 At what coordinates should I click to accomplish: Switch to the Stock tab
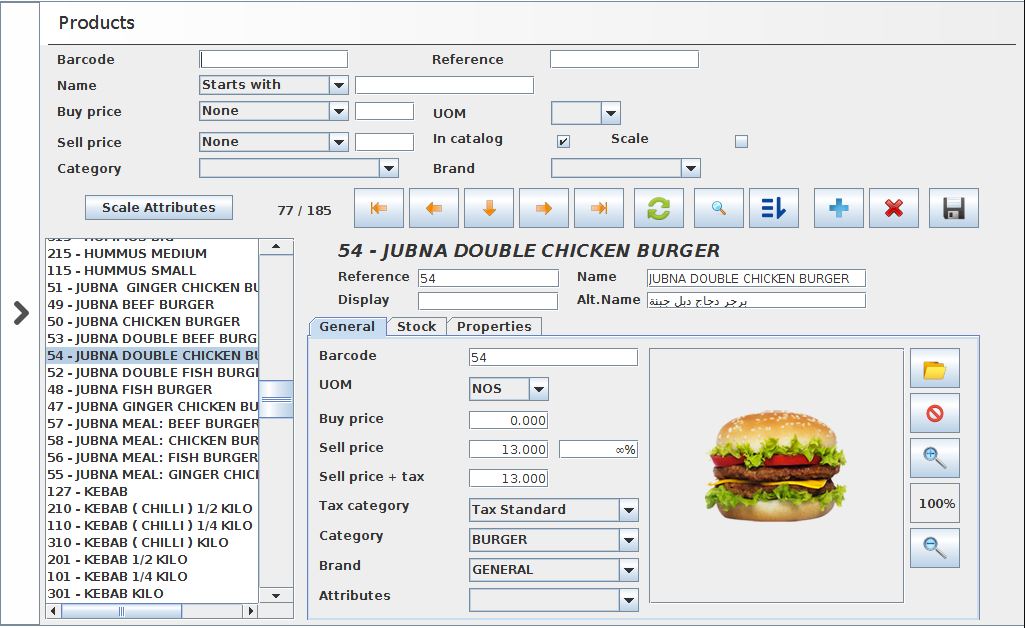[416, 326]
